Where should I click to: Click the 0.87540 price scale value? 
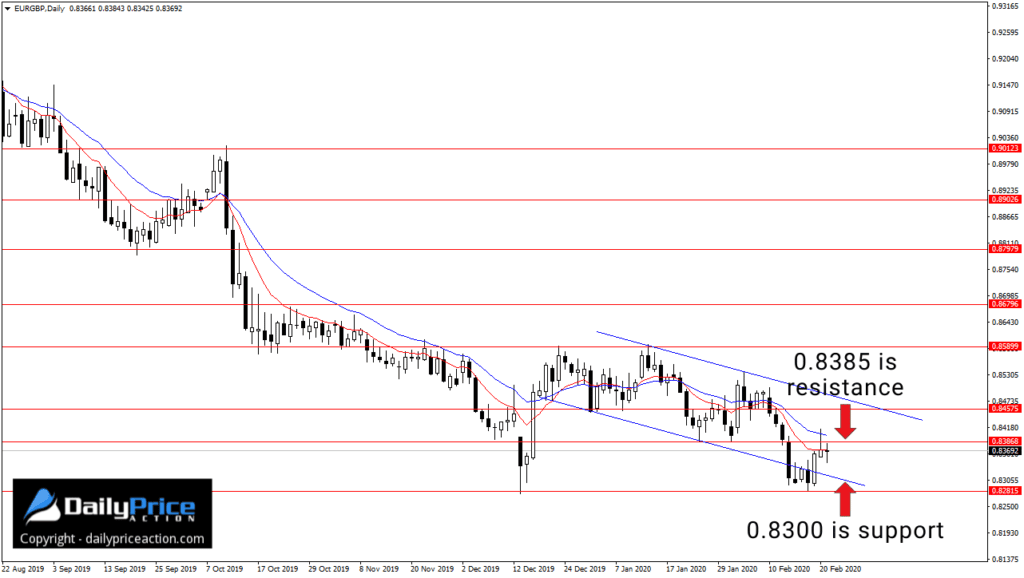(1006, 269)
